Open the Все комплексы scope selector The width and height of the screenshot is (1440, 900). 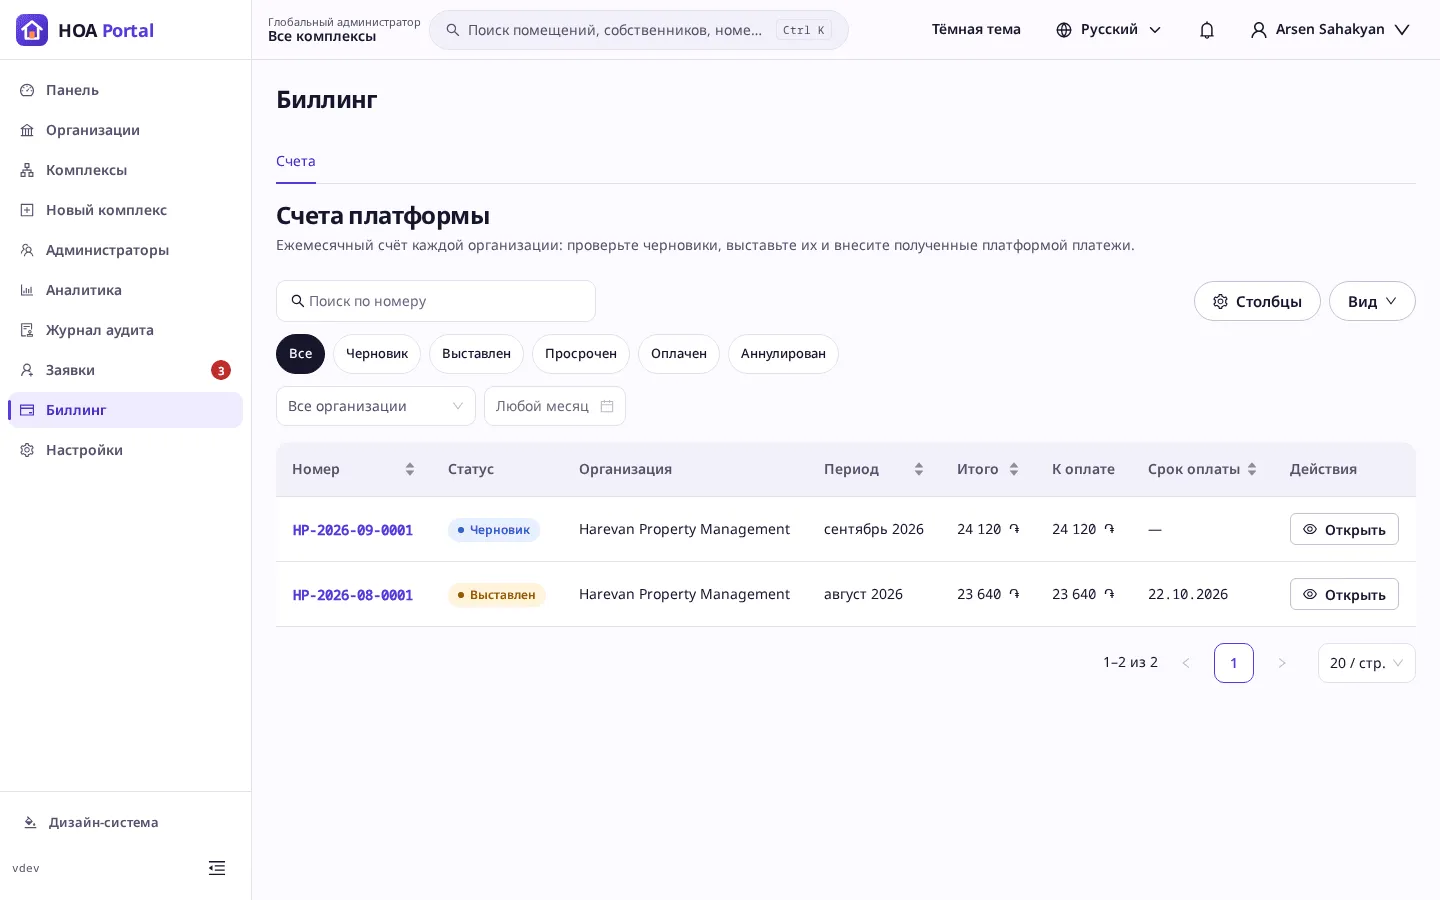click(x=344, y=30)
